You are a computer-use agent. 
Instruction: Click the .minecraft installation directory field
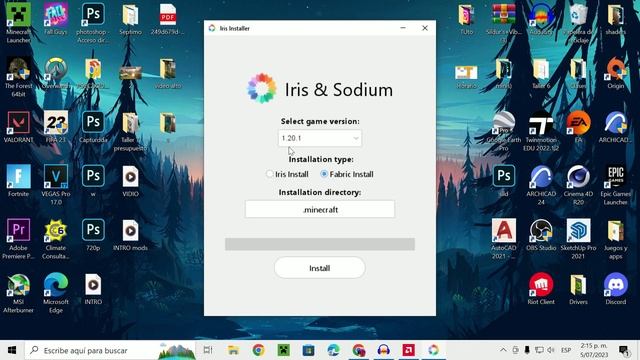(320, 209)
